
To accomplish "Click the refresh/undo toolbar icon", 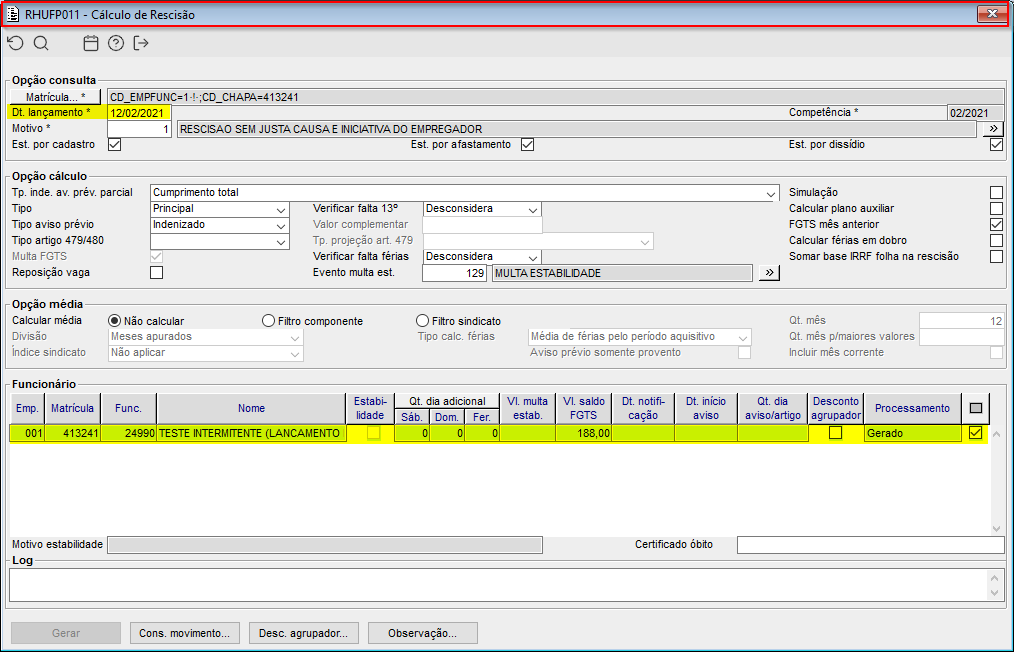I will pyautogui.click(x=16, y=43).
